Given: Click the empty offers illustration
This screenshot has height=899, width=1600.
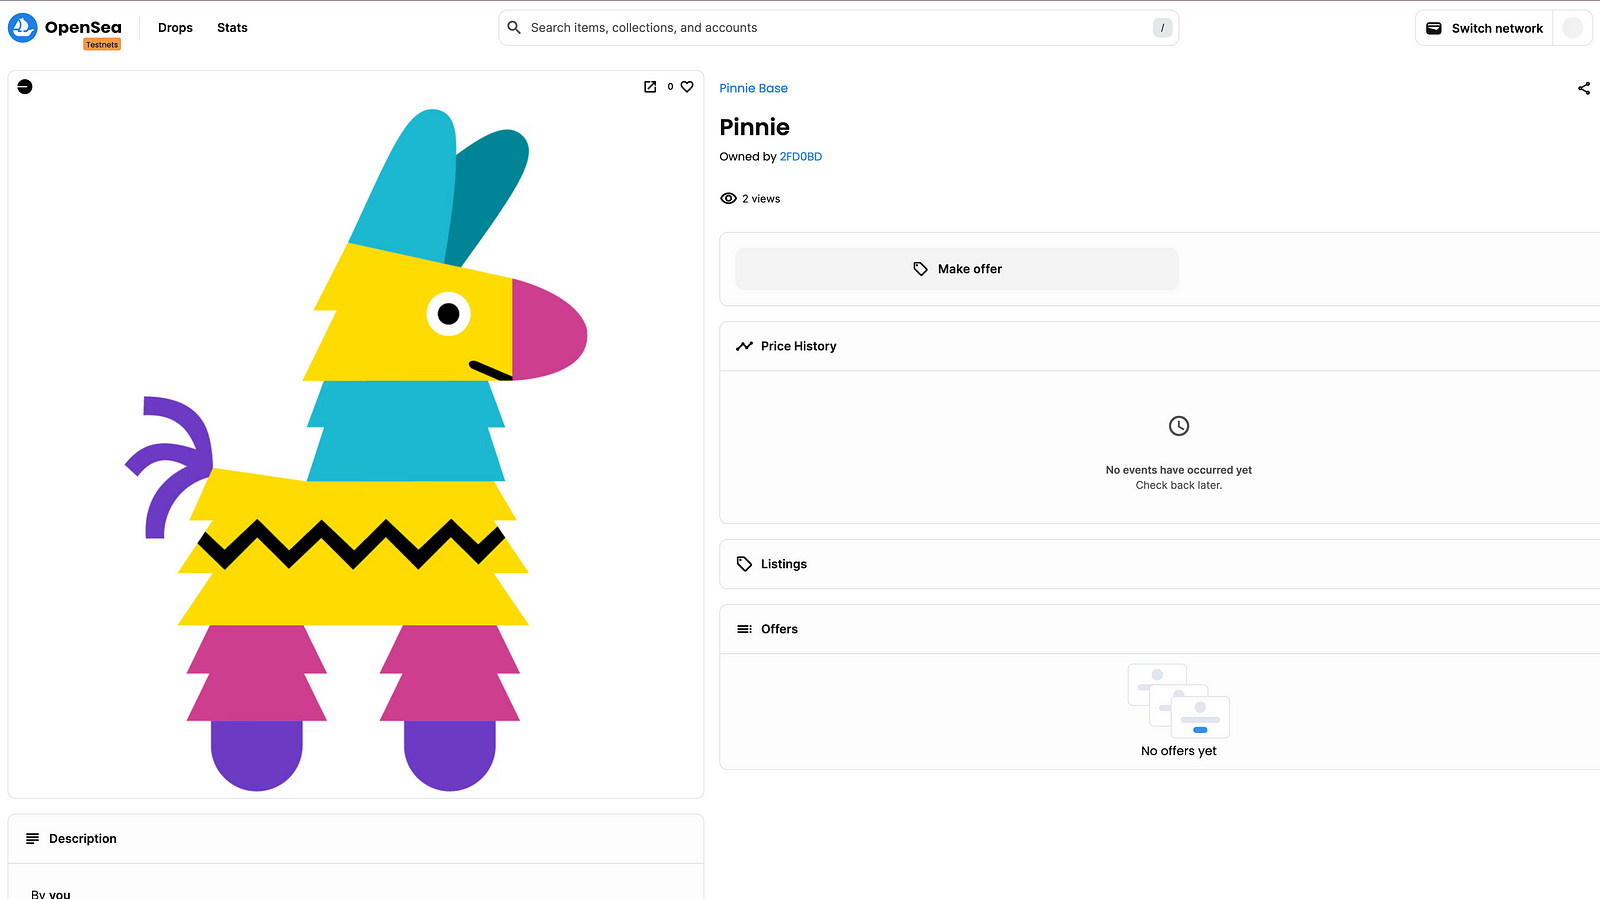Looking at the screenshot, I should pos(1179,701).
